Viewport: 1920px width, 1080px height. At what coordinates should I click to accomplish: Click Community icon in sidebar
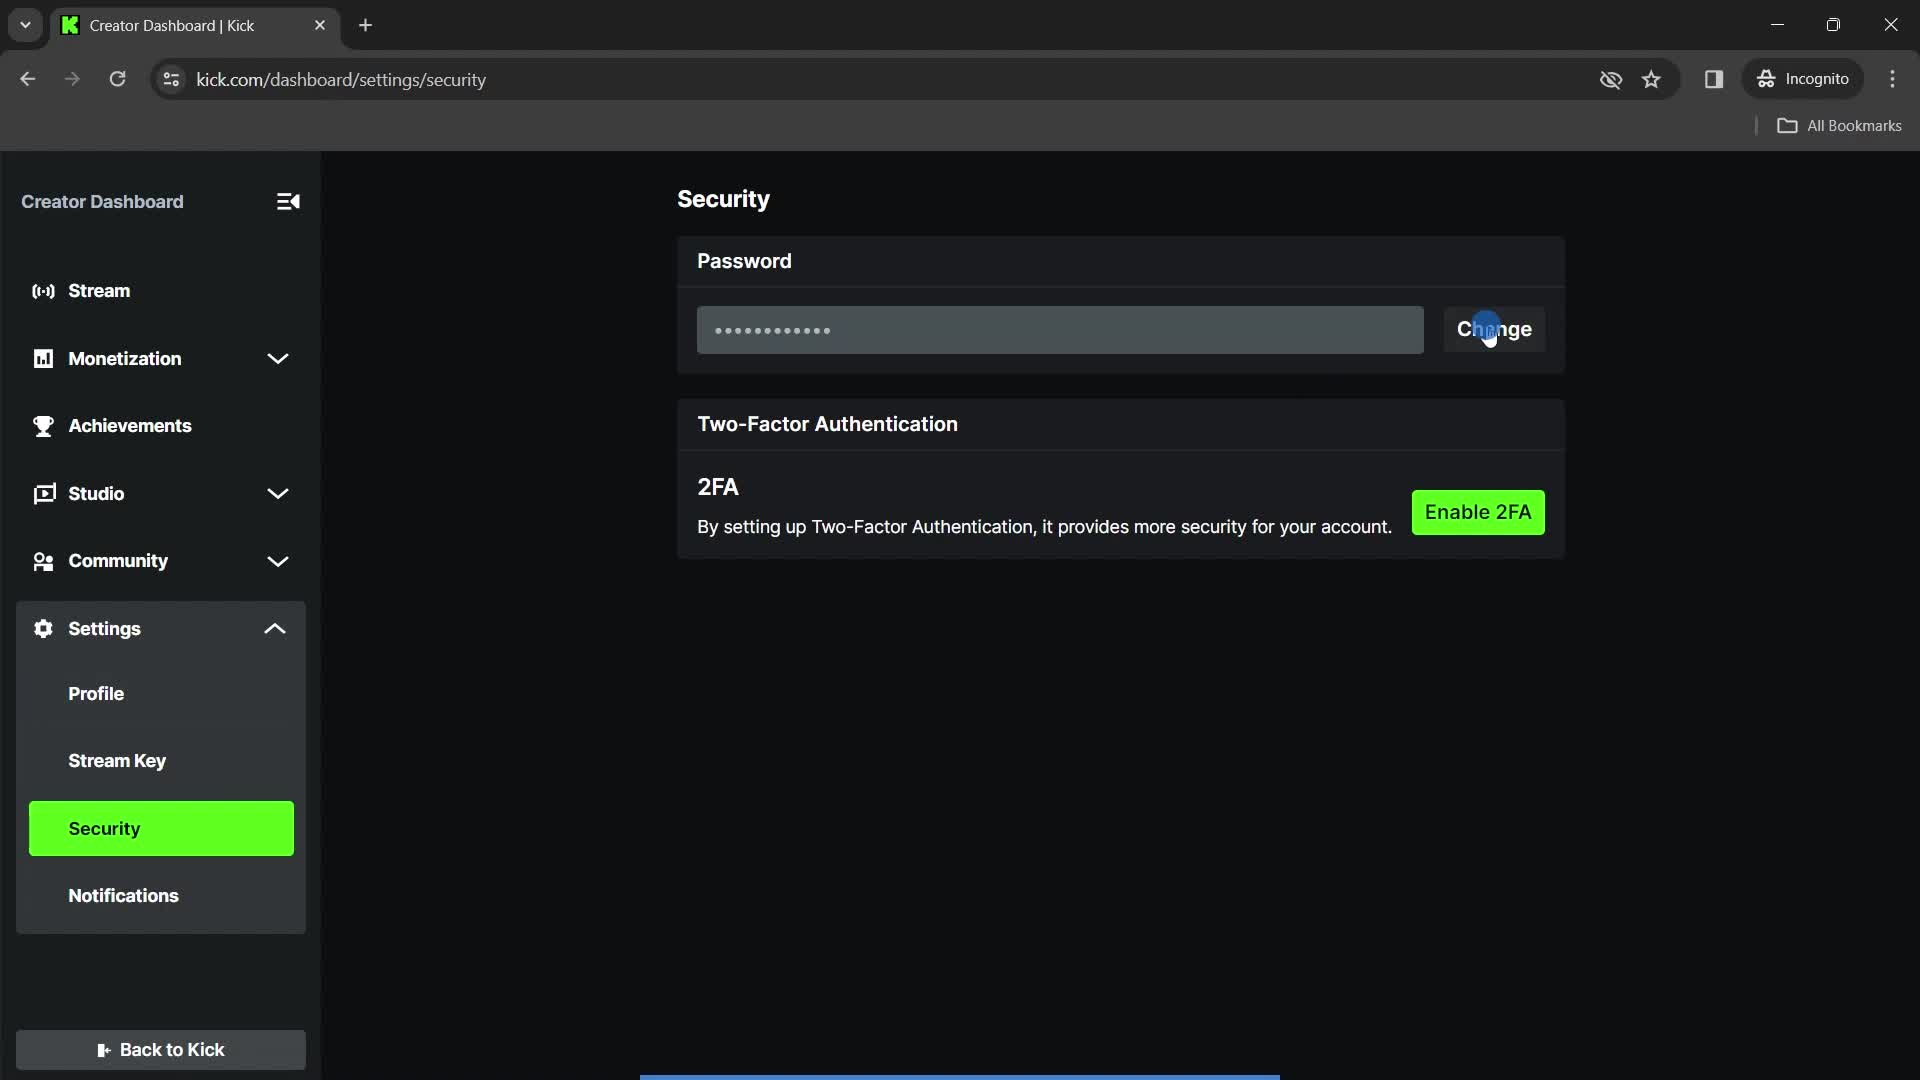pyautogui.click(x=44, y=560)
